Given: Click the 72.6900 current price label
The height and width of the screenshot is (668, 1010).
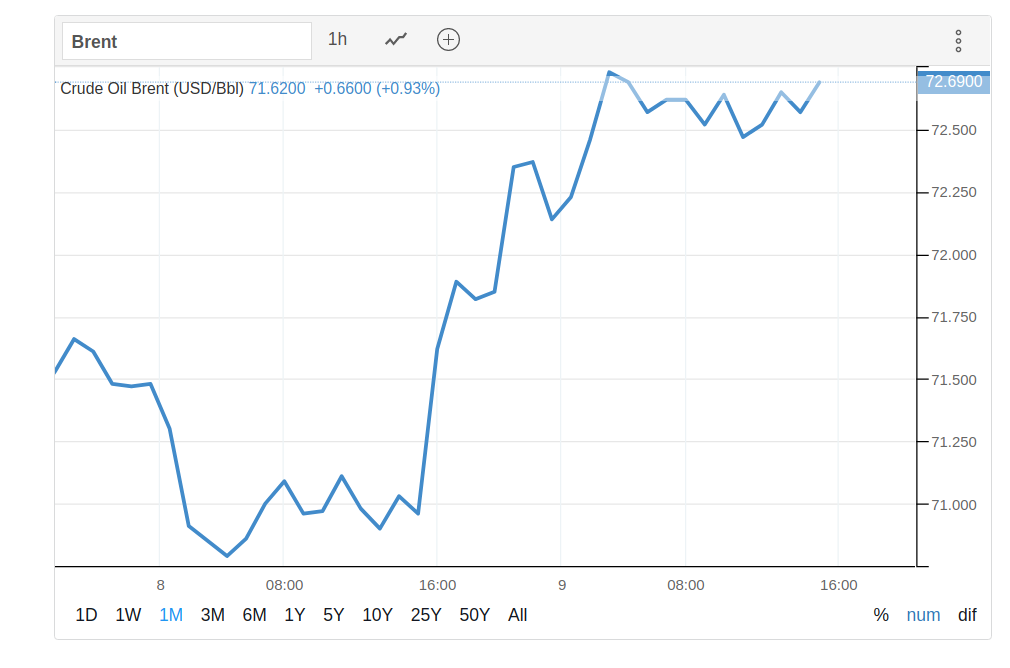Looking at the screenshot, I should tap(953, 82).
